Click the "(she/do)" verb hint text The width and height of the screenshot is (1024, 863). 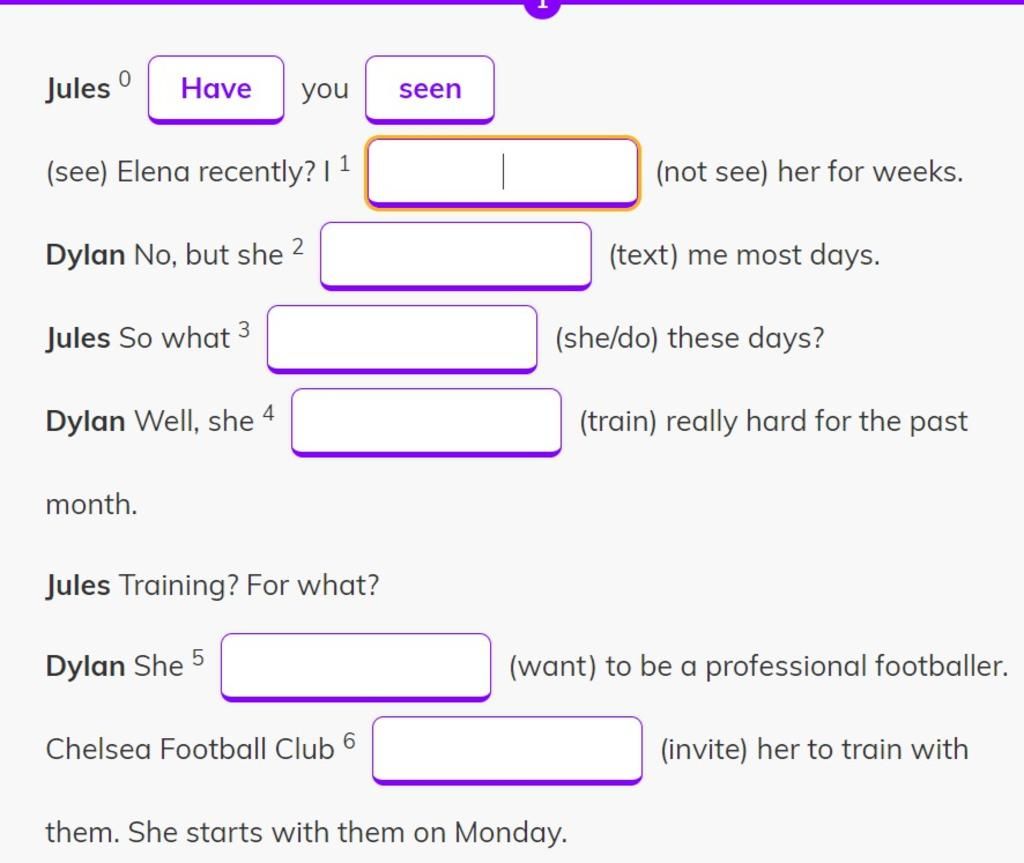607,338
